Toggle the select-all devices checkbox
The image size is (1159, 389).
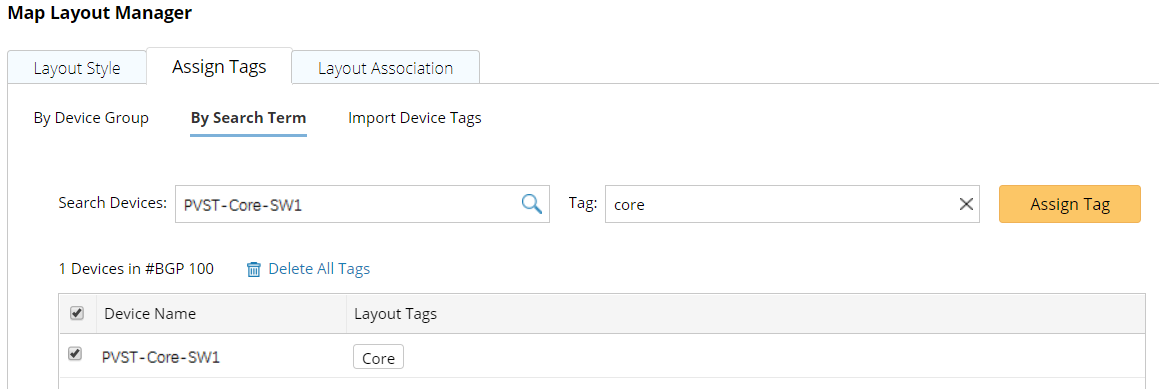75,314
